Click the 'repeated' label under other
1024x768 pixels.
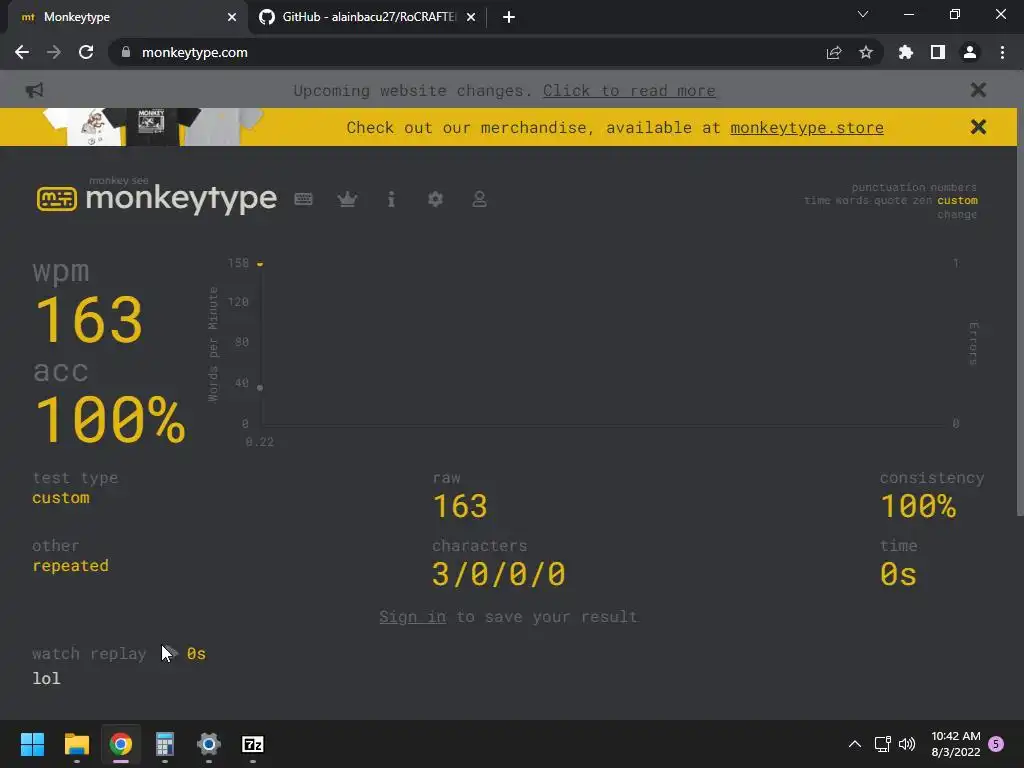click(71, 566)
